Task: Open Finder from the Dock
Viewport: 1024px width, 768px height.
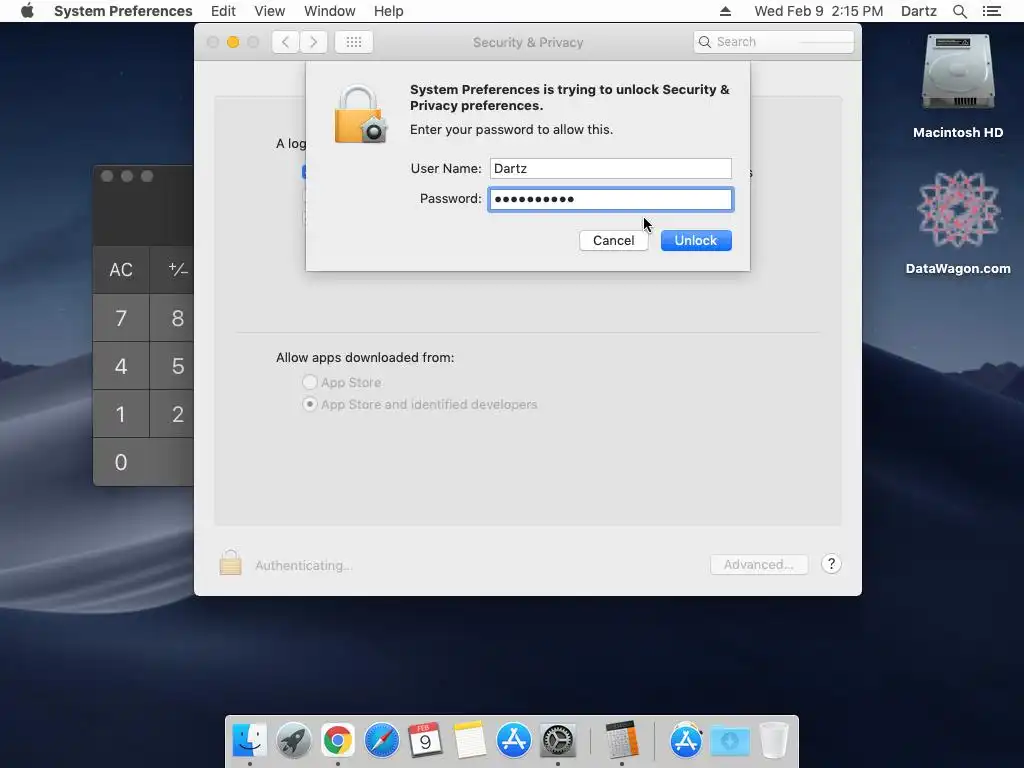Action: pyautogui.click(x=249, y=740)
